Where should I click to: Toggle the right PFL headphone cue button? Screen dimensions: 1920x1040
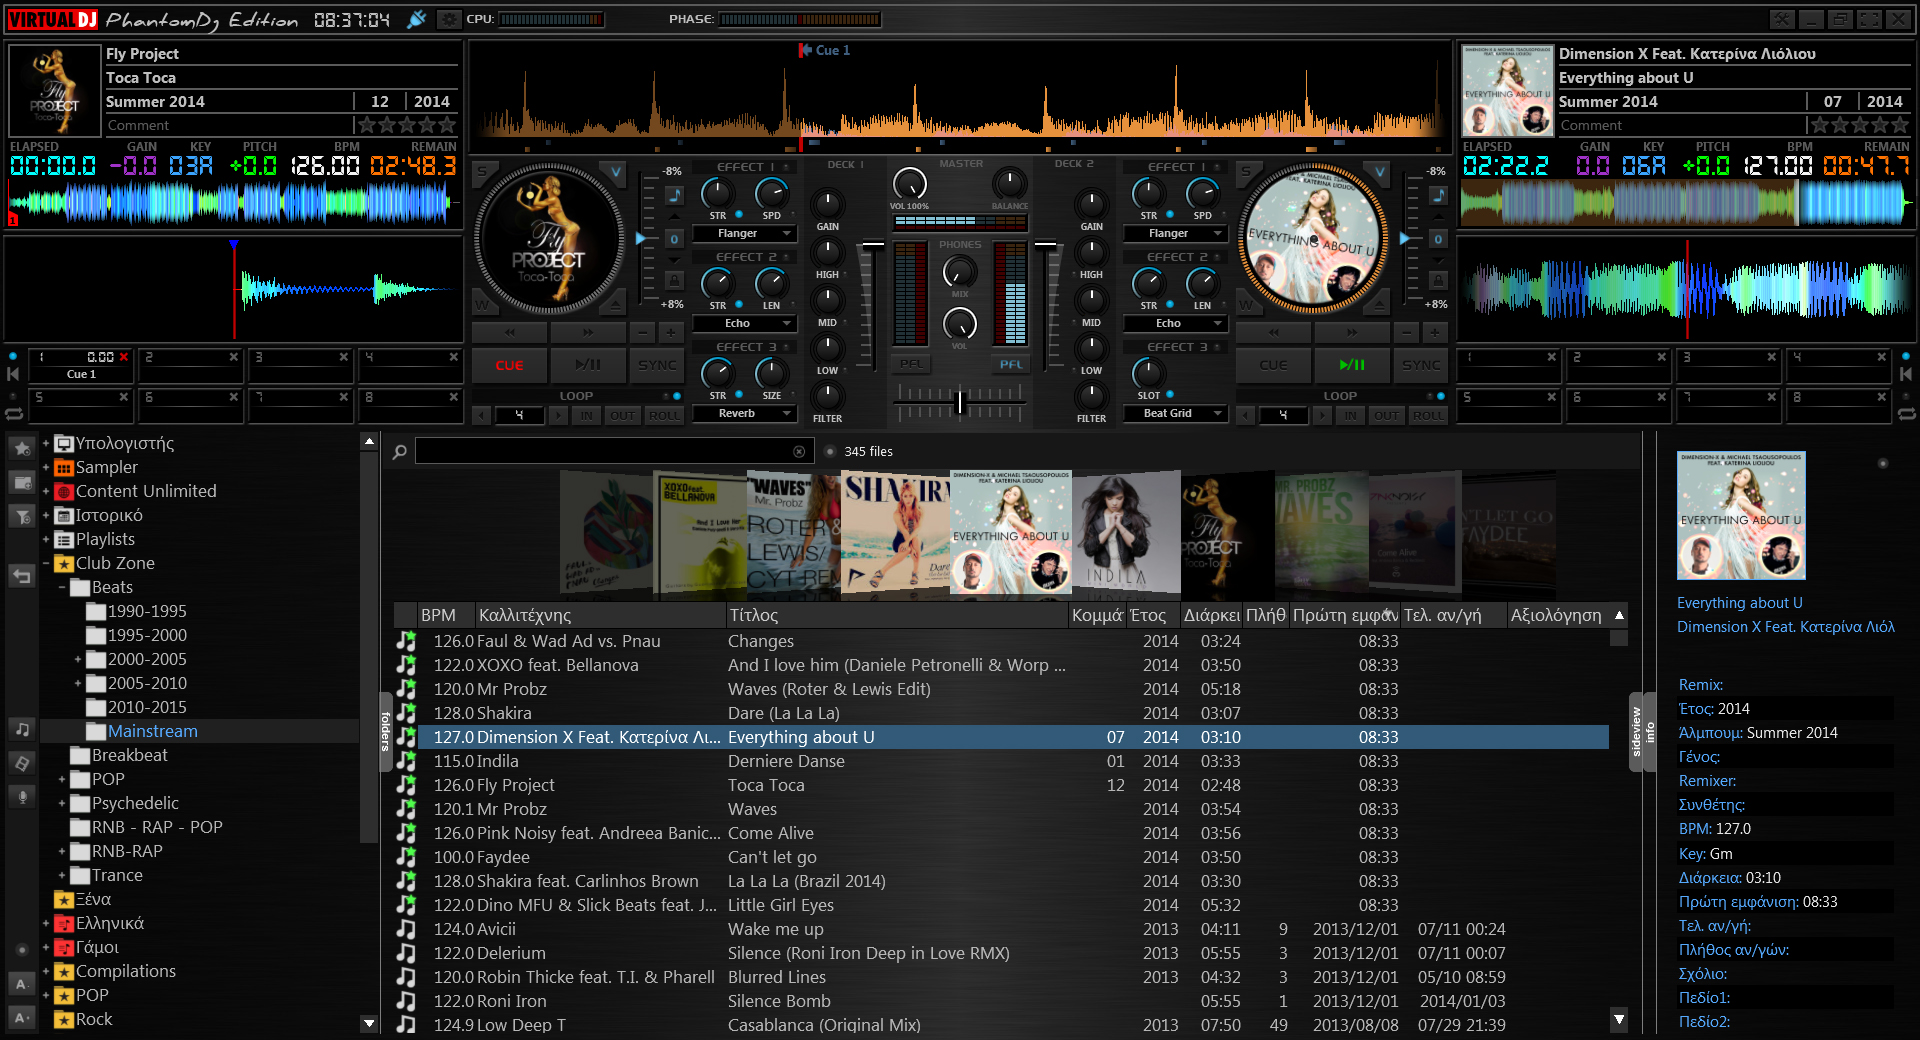point(1011,365)
